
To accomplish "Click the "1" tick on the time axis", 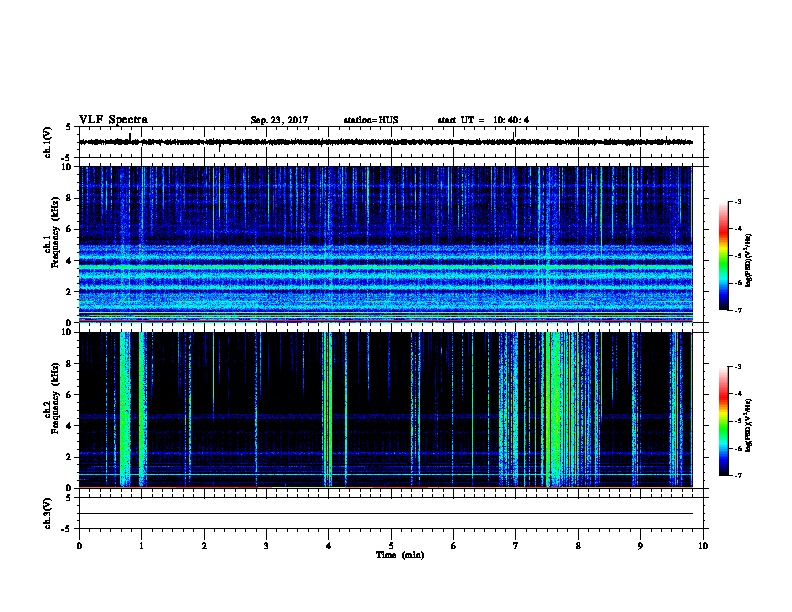I will pos(141,546).
